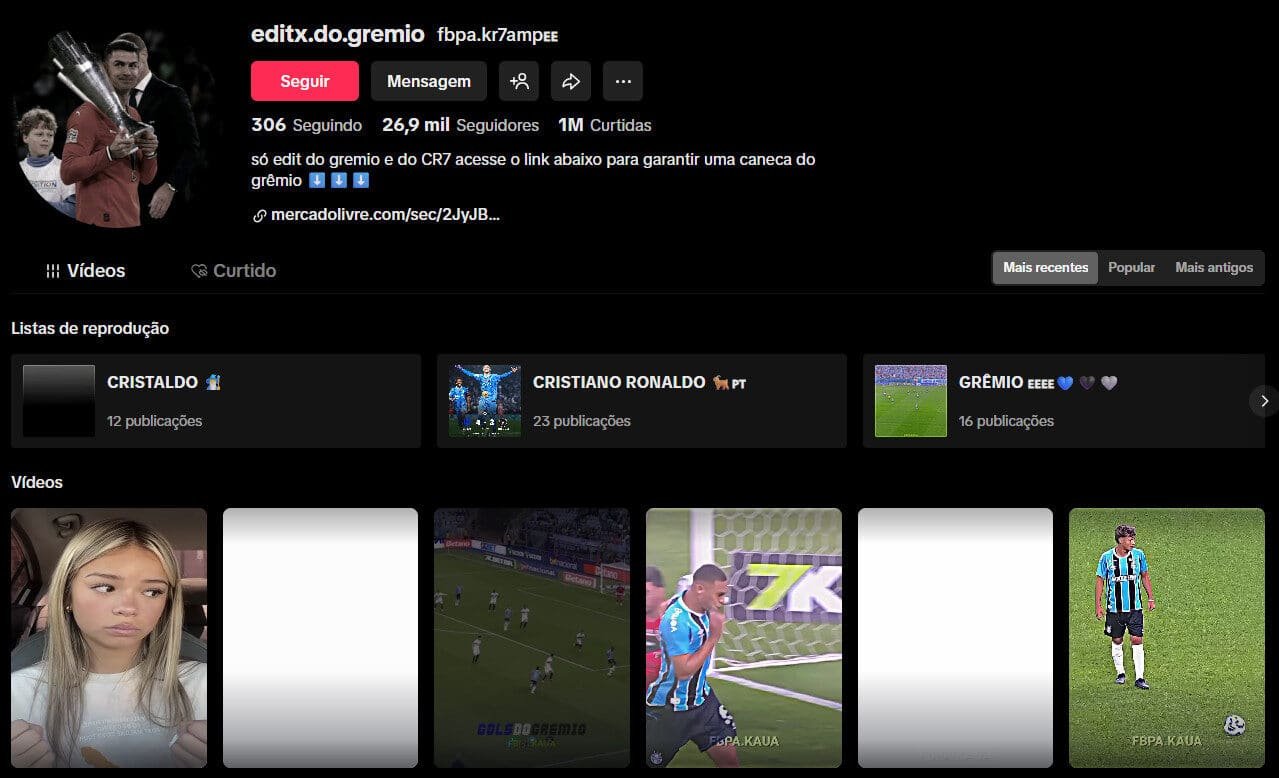
Task: Click the grid icon beside Vídeos
Action: click(x=52, y=270)
